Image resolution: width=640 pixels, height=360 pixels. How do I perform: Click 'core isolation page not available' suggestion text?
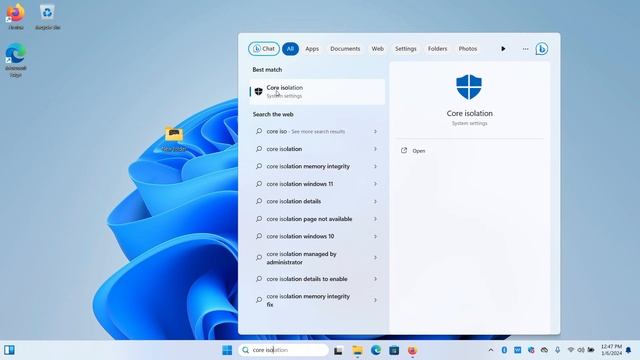click(x=309, y=219)
